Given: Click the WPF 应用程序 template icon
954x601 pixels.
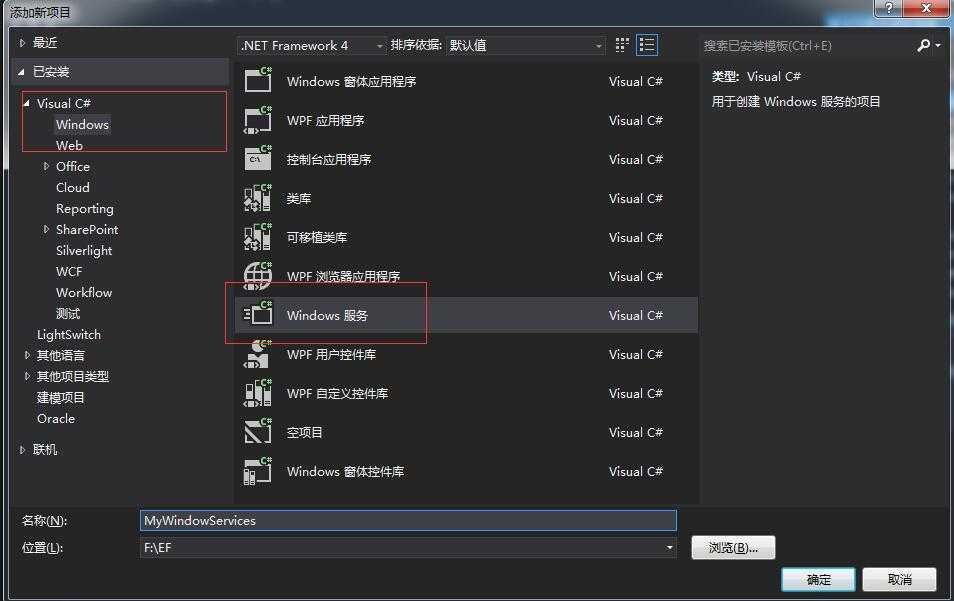Looking at the screenshot, I should pos(258,119).
